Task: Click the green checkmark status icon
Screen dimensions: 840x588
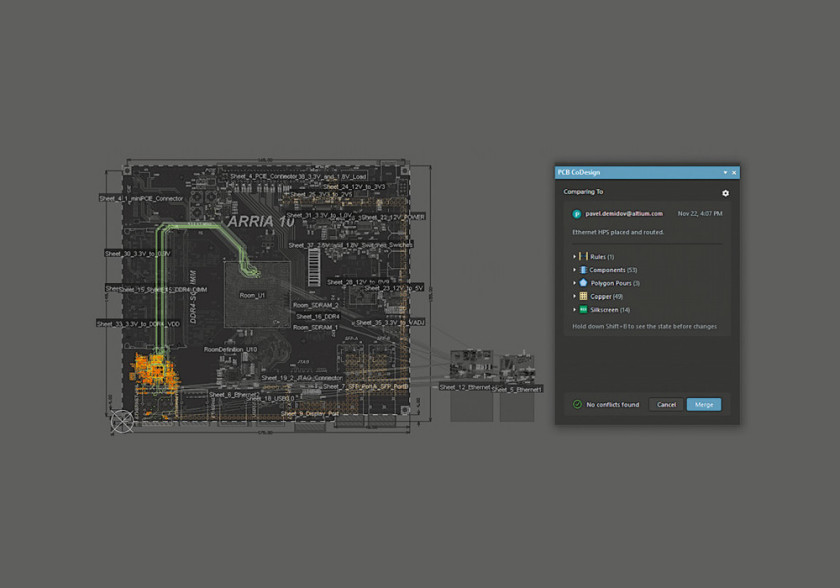Action: pyautogui.click(x=577, y=404)
